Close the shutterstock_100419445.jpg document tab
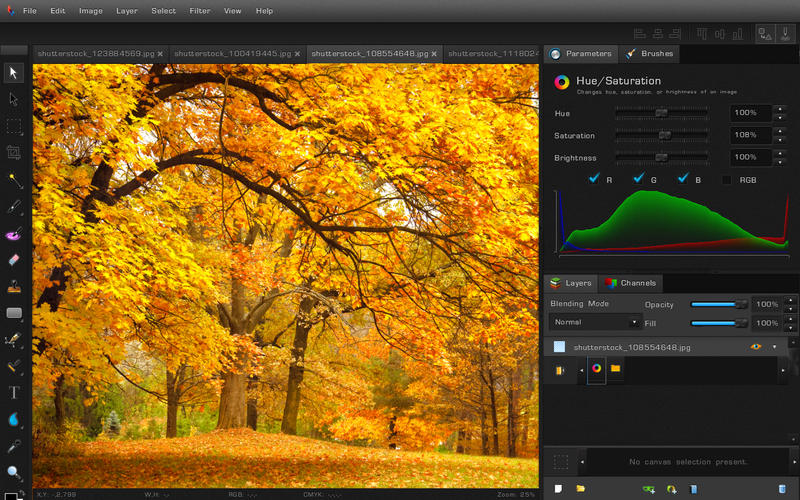Image resolution: width=800 pixels, height=500 pixels. click(297, 53)
